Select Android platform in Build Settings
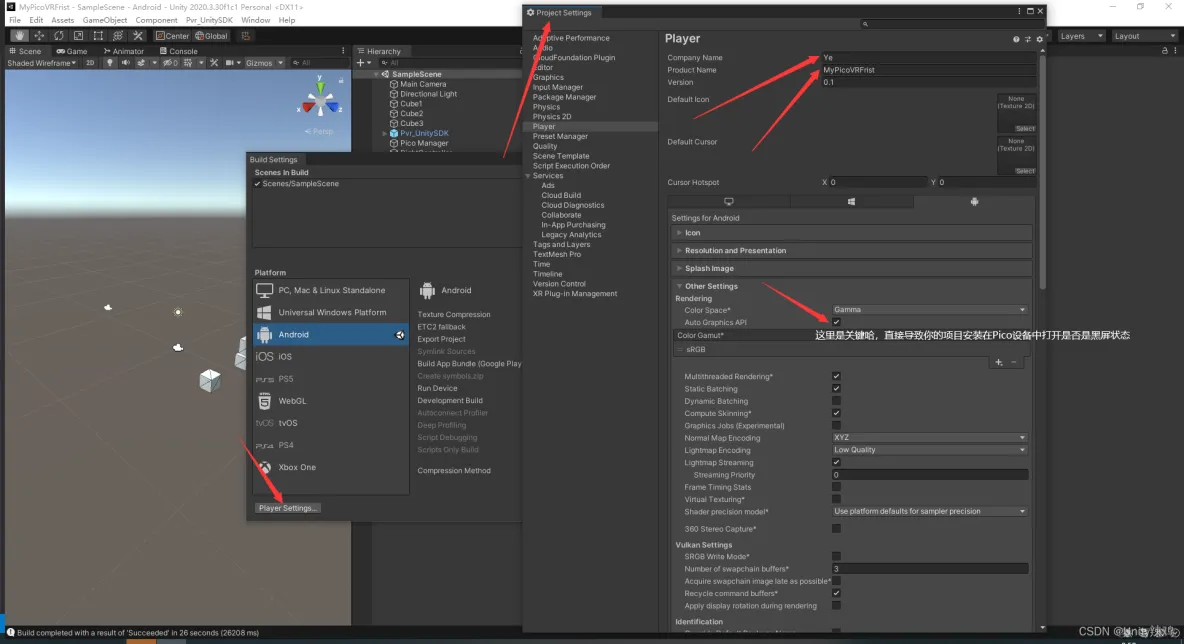 pyautogui.click(x=331, y=334)
